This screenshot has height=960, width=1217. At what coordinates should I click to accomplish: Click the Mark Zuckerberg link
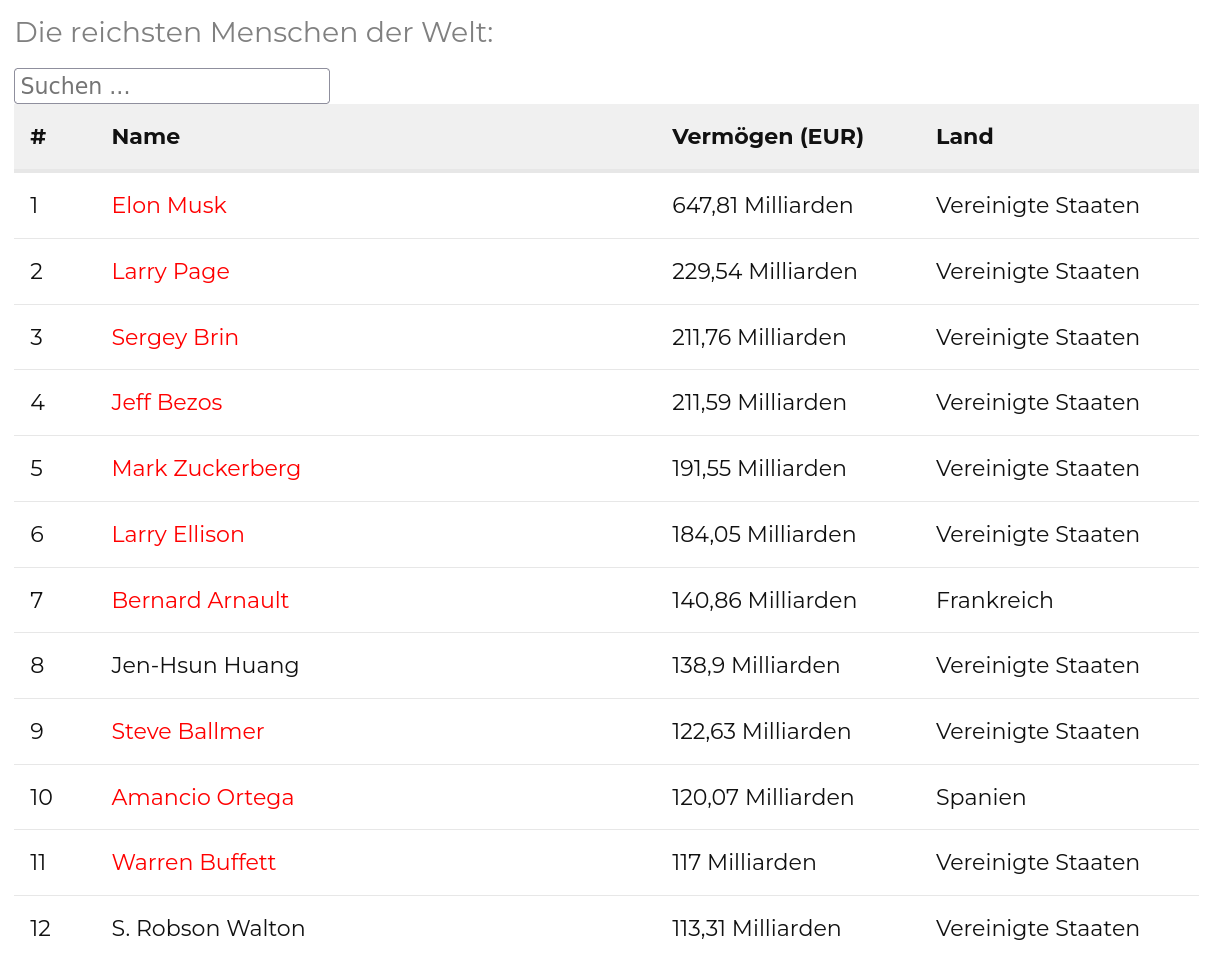206,468
